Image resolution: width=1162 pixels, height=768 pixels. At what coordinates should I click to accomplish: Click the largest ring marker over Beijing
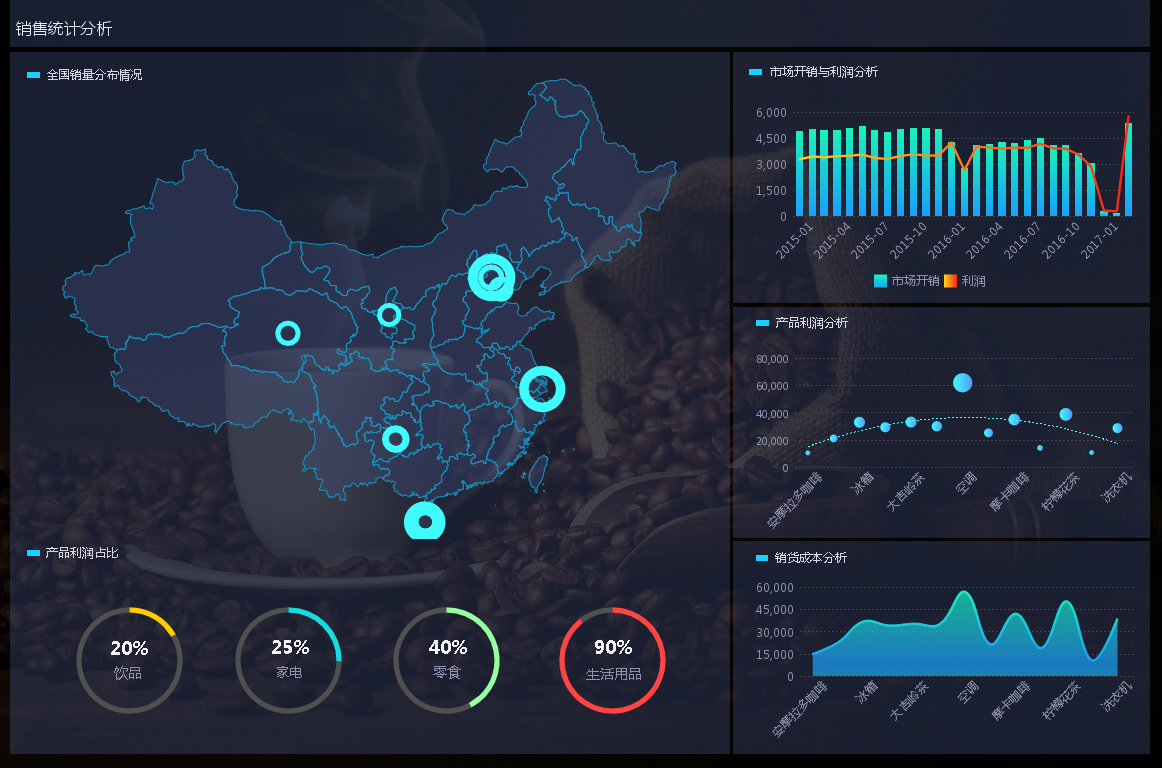click(491, 278)
